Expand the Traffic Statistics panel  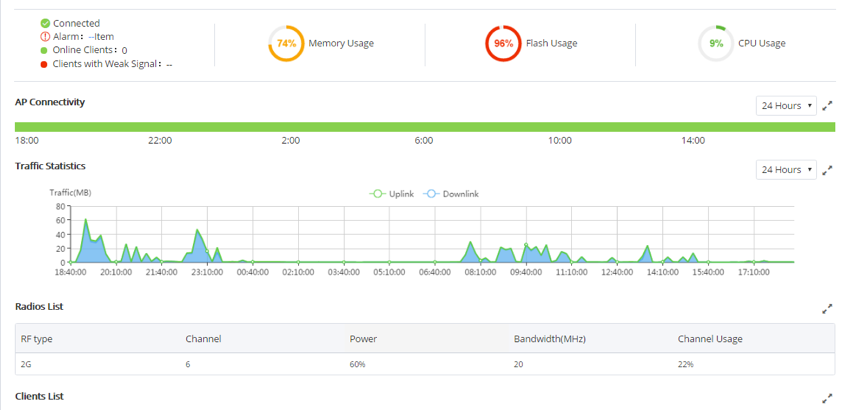pos(827,170)
